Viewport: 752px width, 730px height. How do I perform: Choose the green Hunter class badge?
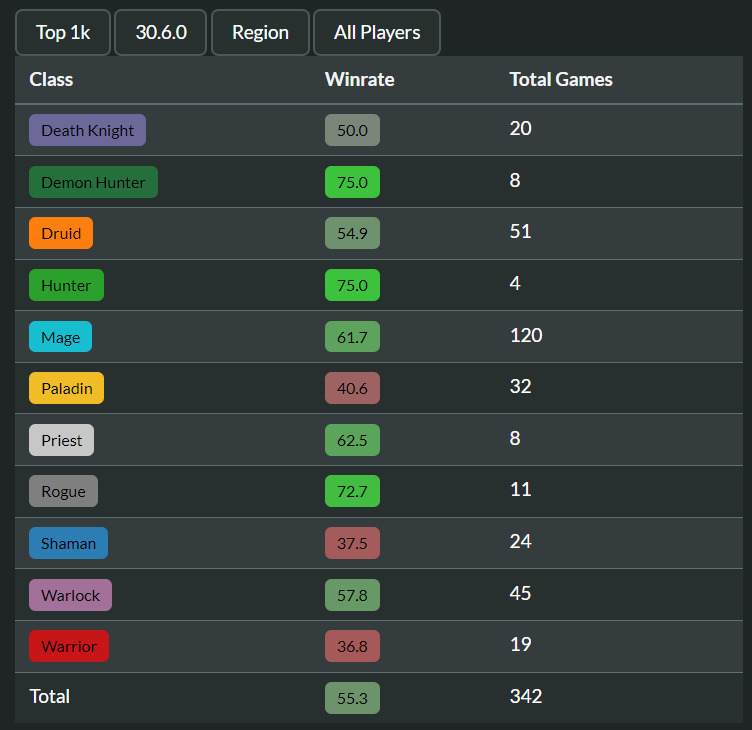[x=66, y=285]
